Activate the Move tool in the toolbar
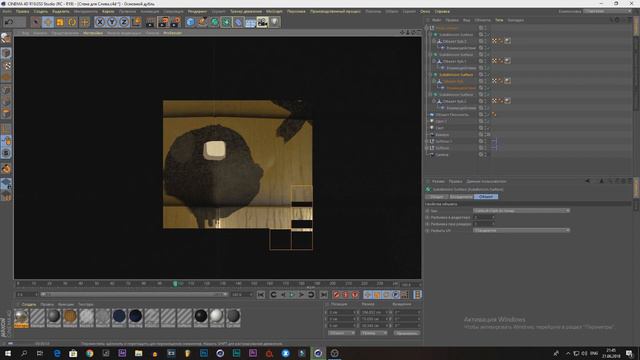The image size is (640, 360). [48, 22]
